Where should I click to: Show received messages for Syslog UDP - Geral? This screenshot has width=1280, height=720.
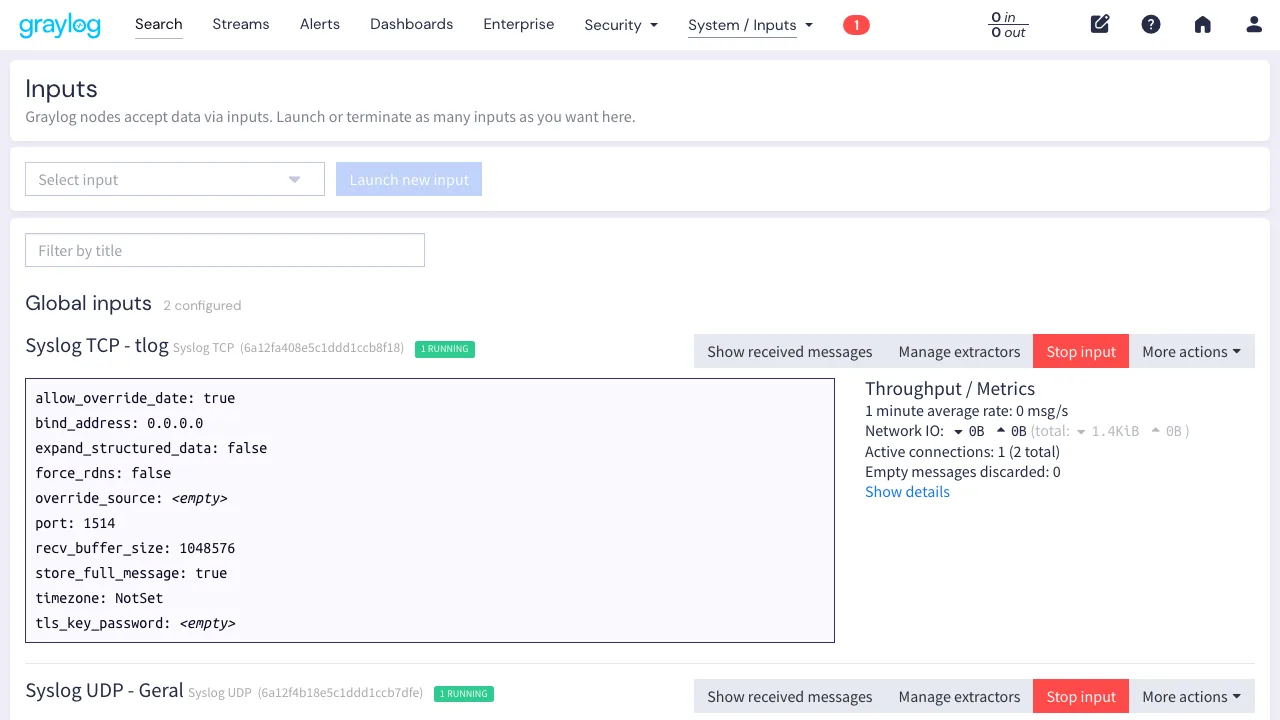tap(790, 696)
